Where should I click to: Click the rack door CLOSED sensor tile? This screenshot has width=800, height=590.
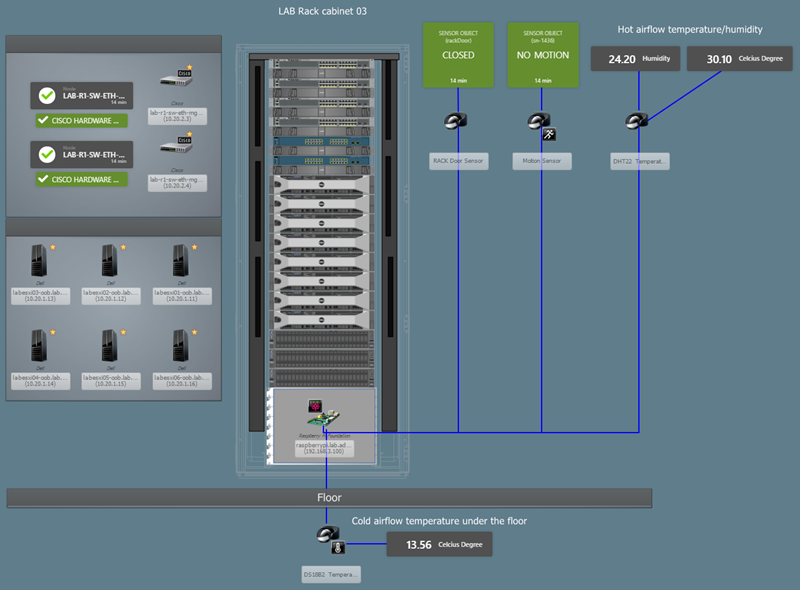(458, 55)
